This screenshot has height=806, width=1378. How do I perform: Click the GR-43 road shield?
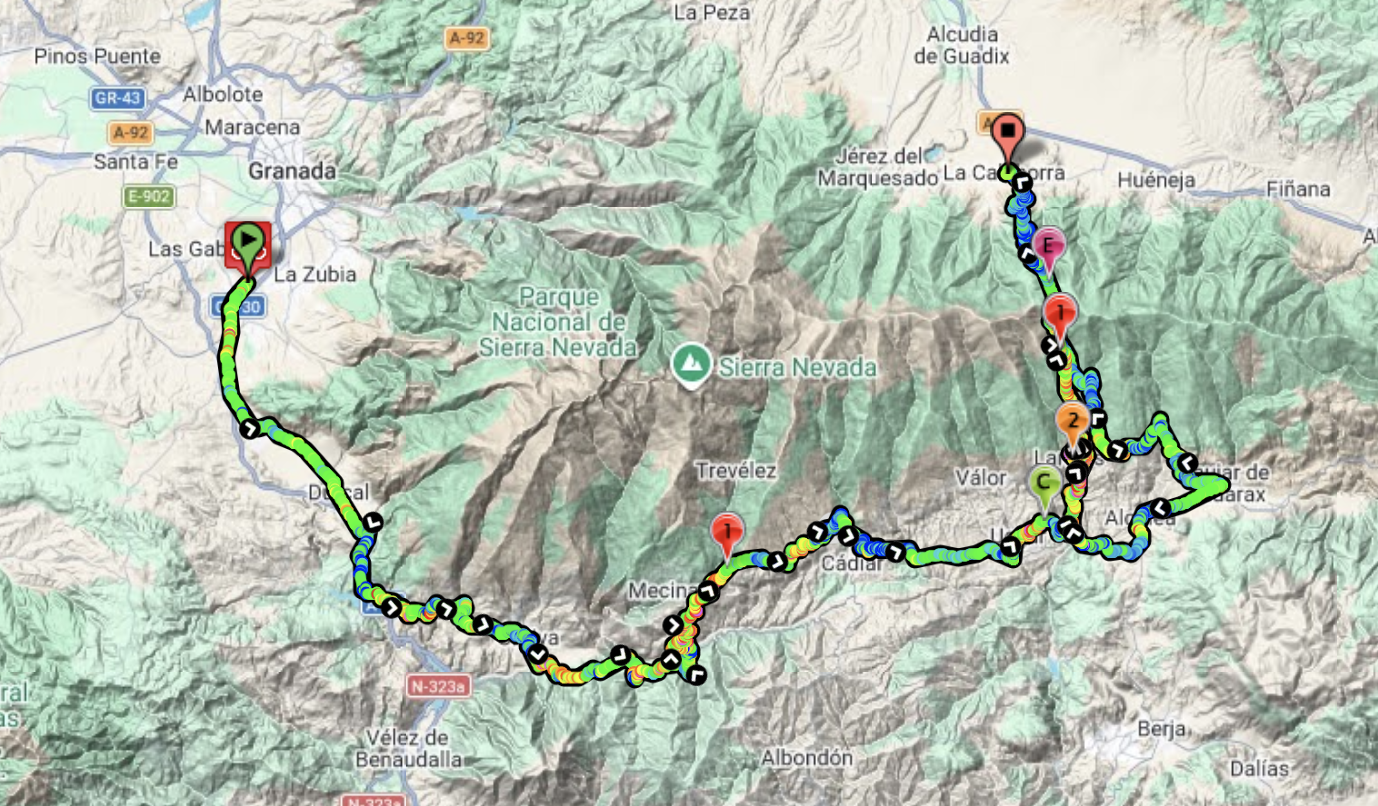pos(118,99)
